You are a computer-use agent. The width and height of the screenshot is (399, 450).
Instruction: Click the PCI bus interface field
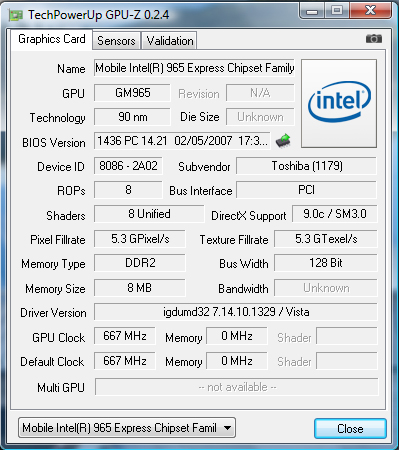point(307,190)
